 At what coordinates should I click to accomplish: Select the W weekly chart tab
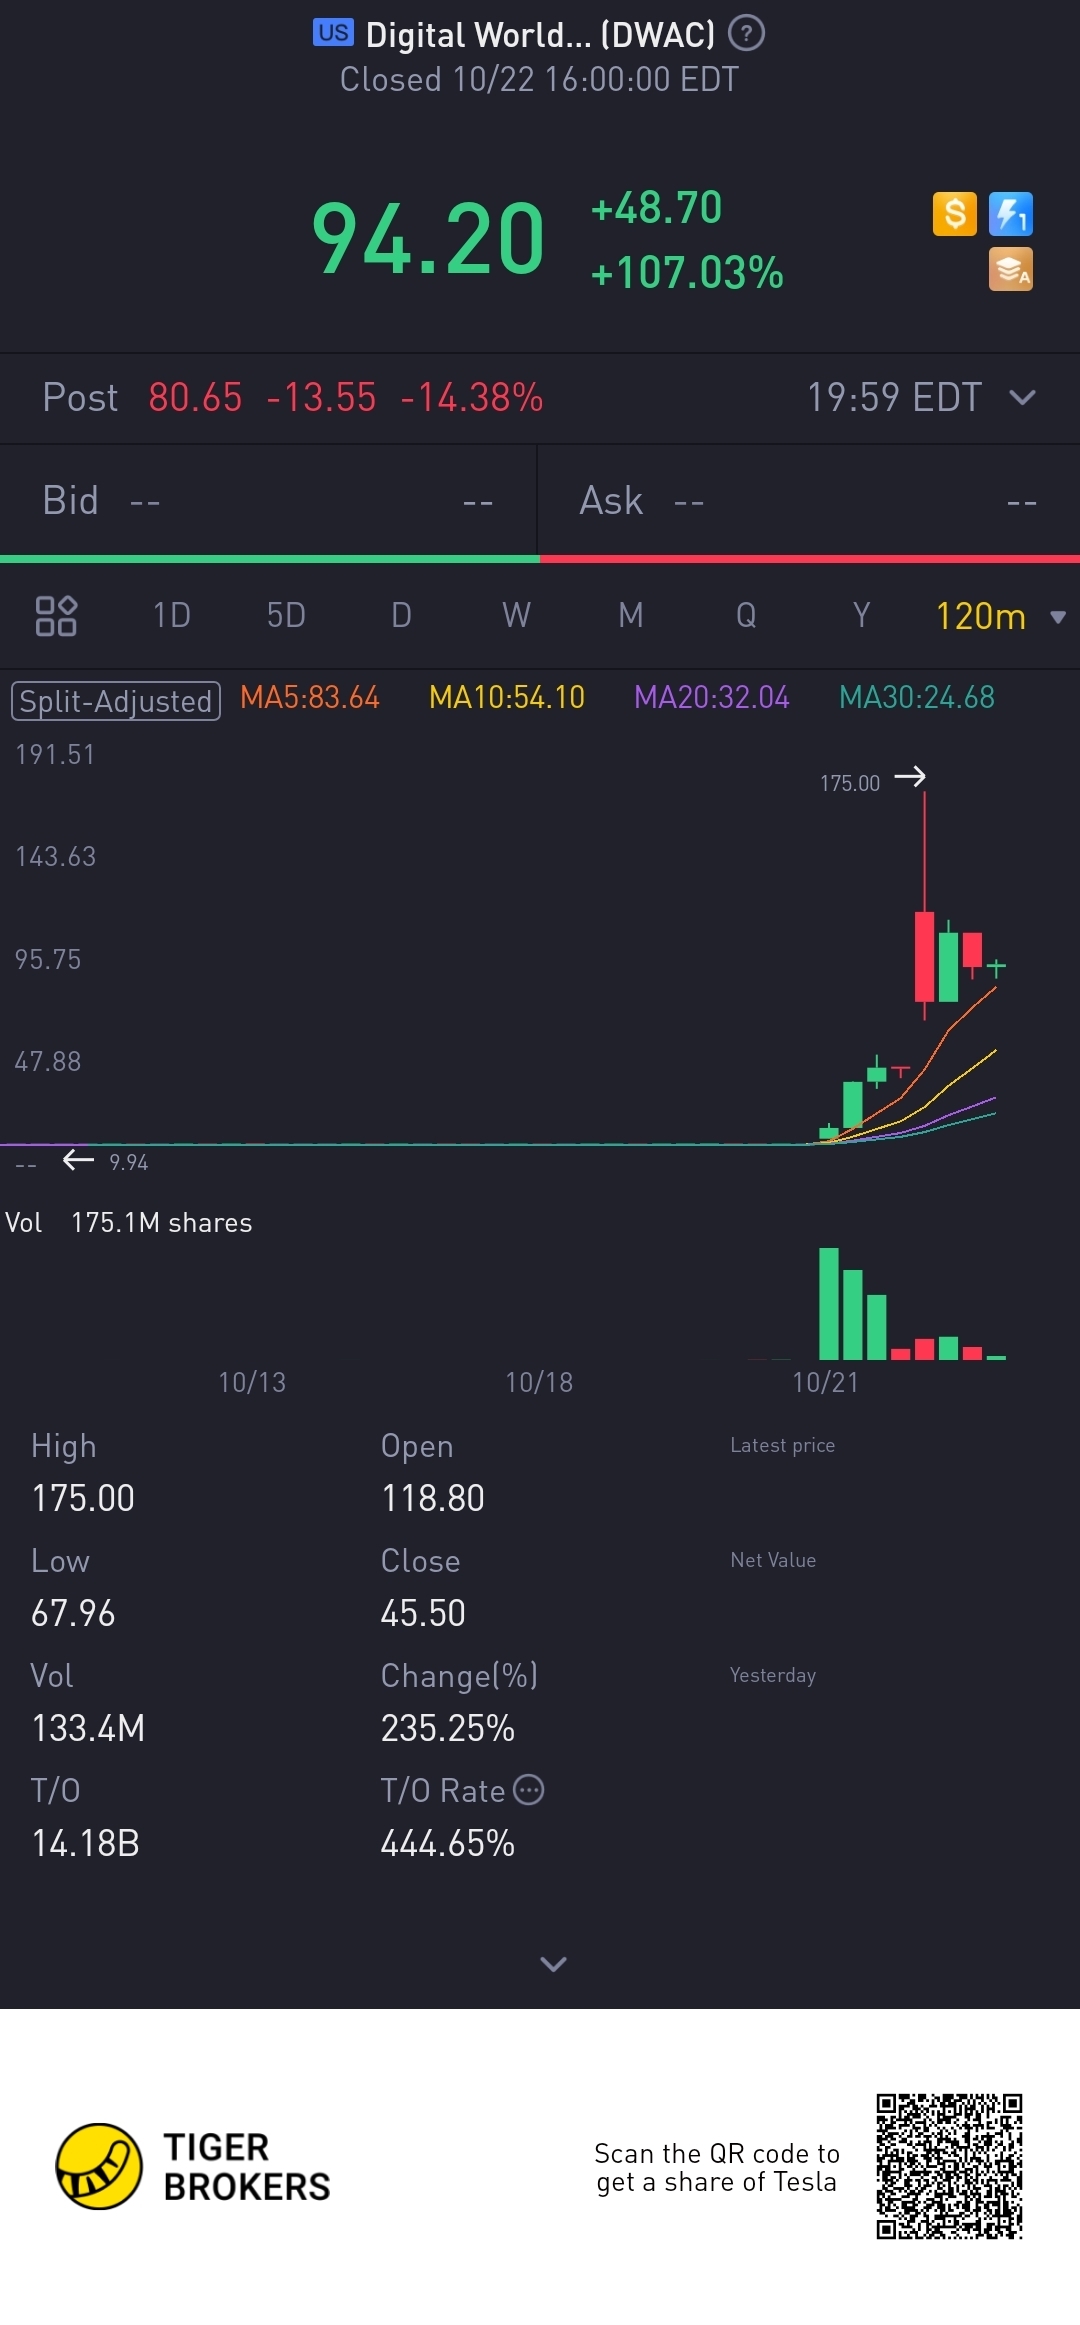pos(516,615)
